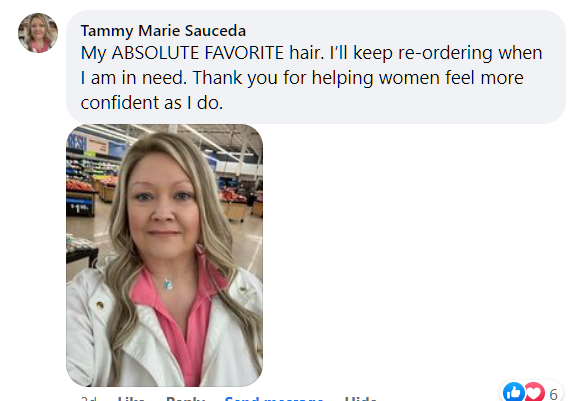This screenshot has height=401, width=584.
Task: Click the necklace pendant in the photo
Action: coord(168,284)
